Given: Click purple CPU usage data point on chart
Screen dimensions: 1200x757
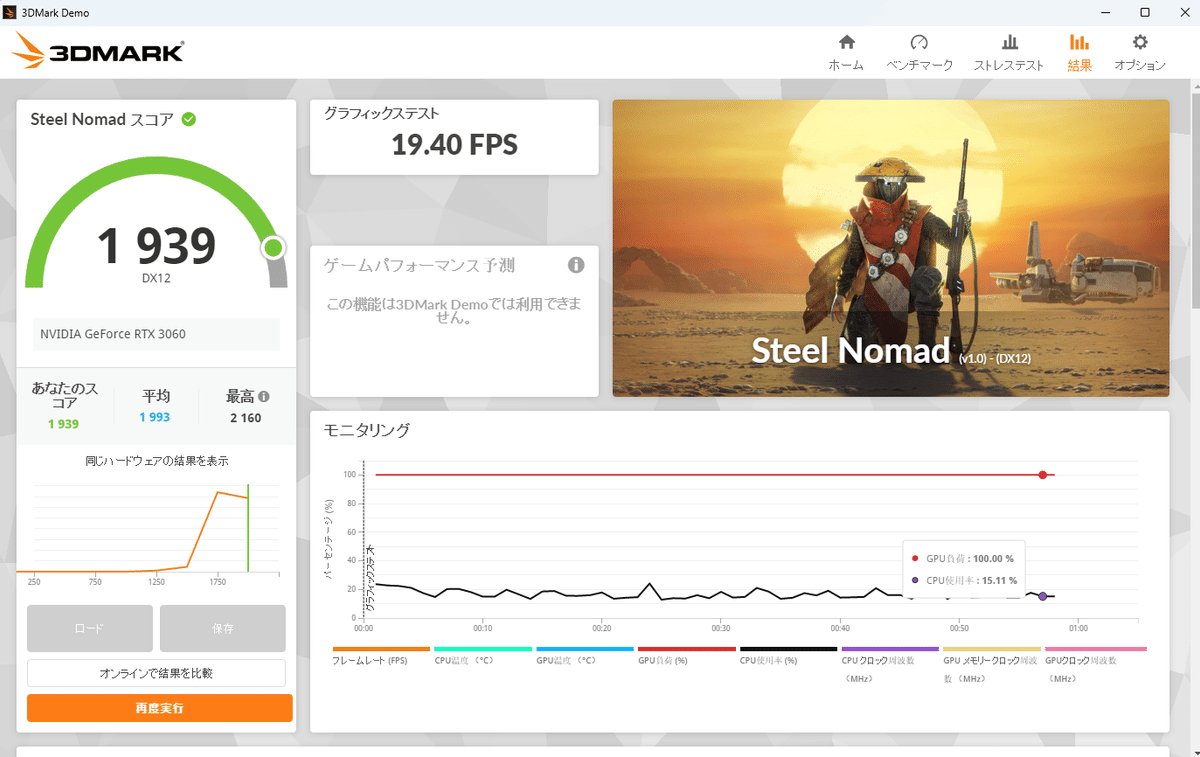Looking at the screenshot, I should (x=1043, y=596).
